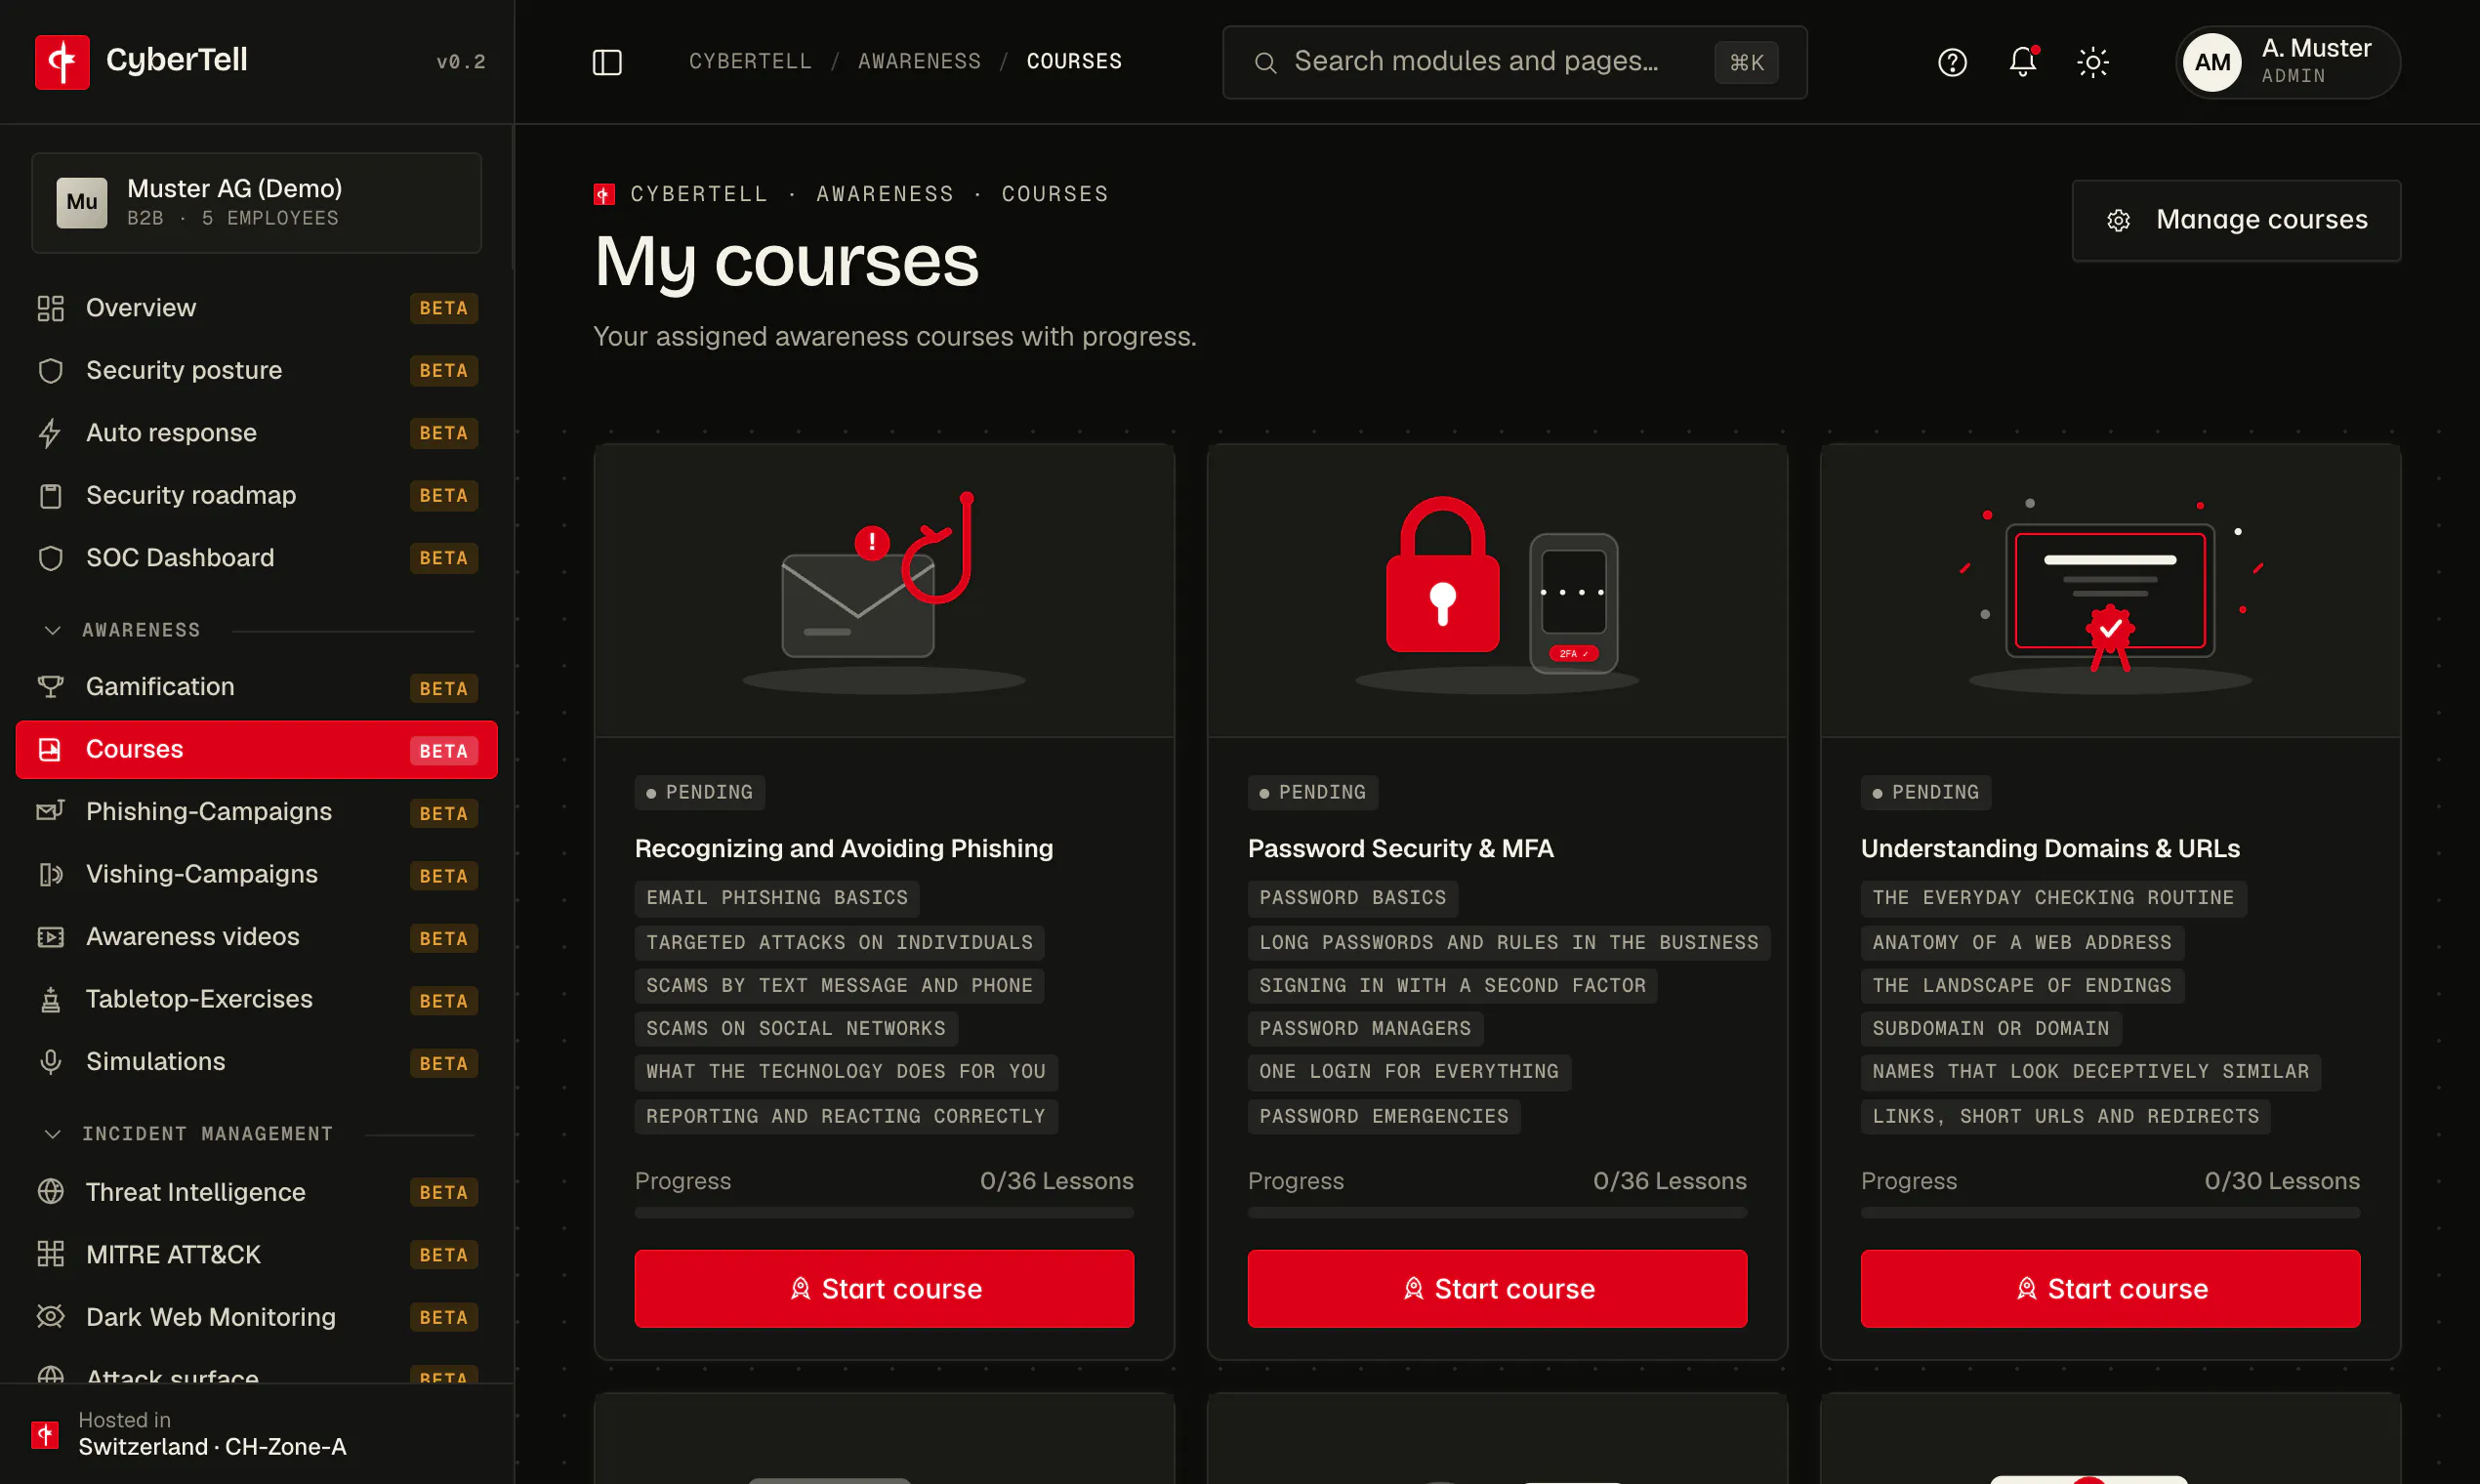The height and width of the screenshot is (1484, 2480).
Task: Click the Recognizing and Avoiding Phishing title
Action: coord(844,848)
